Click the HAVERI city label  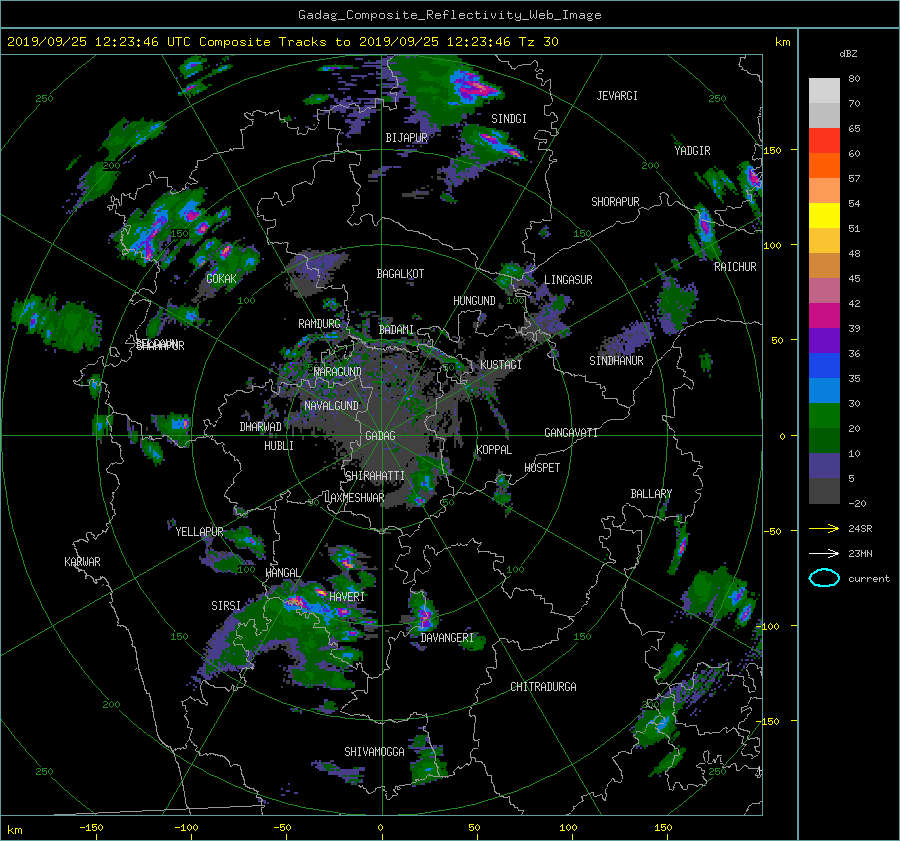(x=347, y=597)
